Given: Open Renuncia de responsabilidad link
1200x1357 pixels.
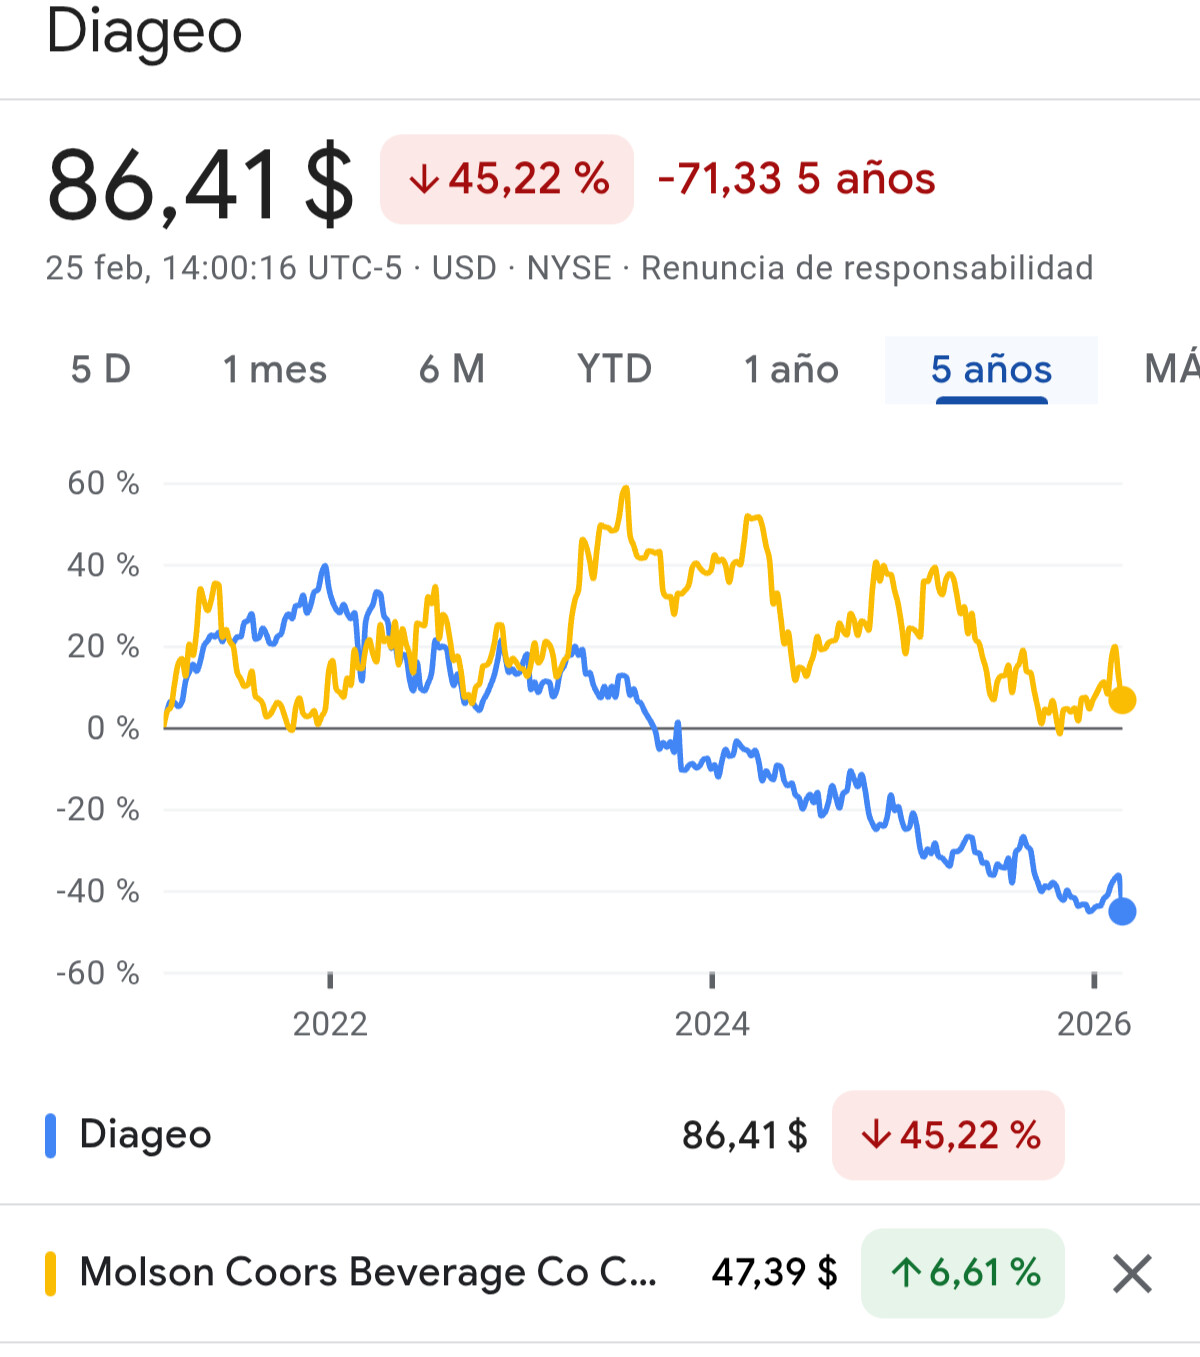Looking at the screenshot, I should pos(867,268).
